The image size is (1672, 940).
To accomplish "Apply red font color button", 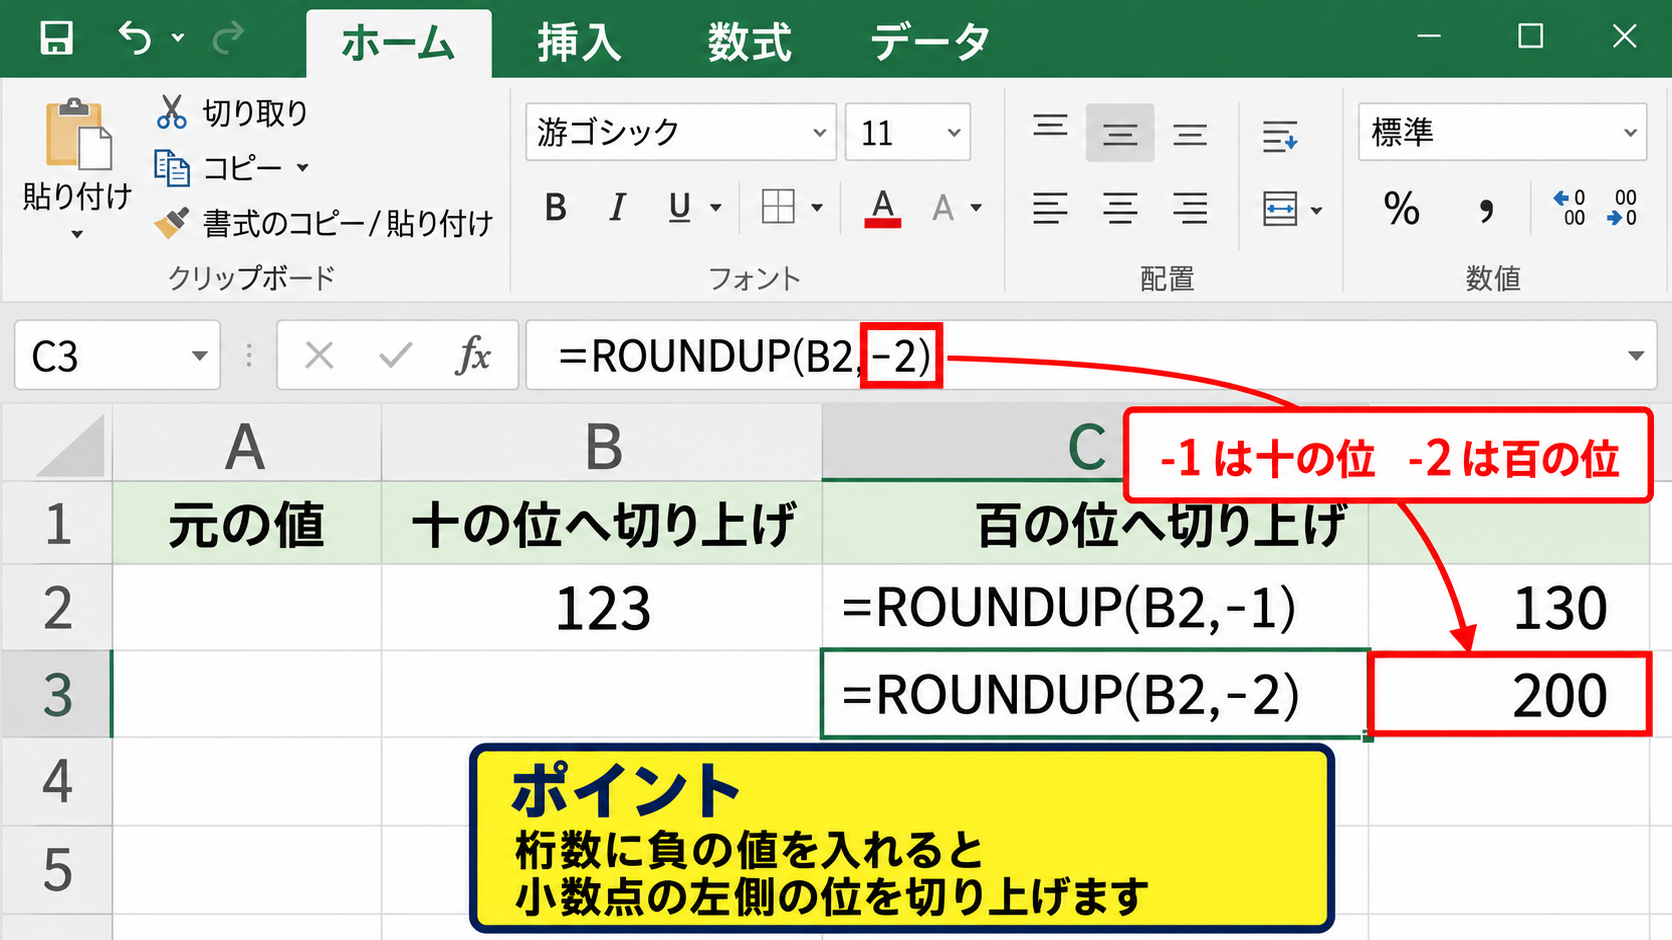I will 882,208.
